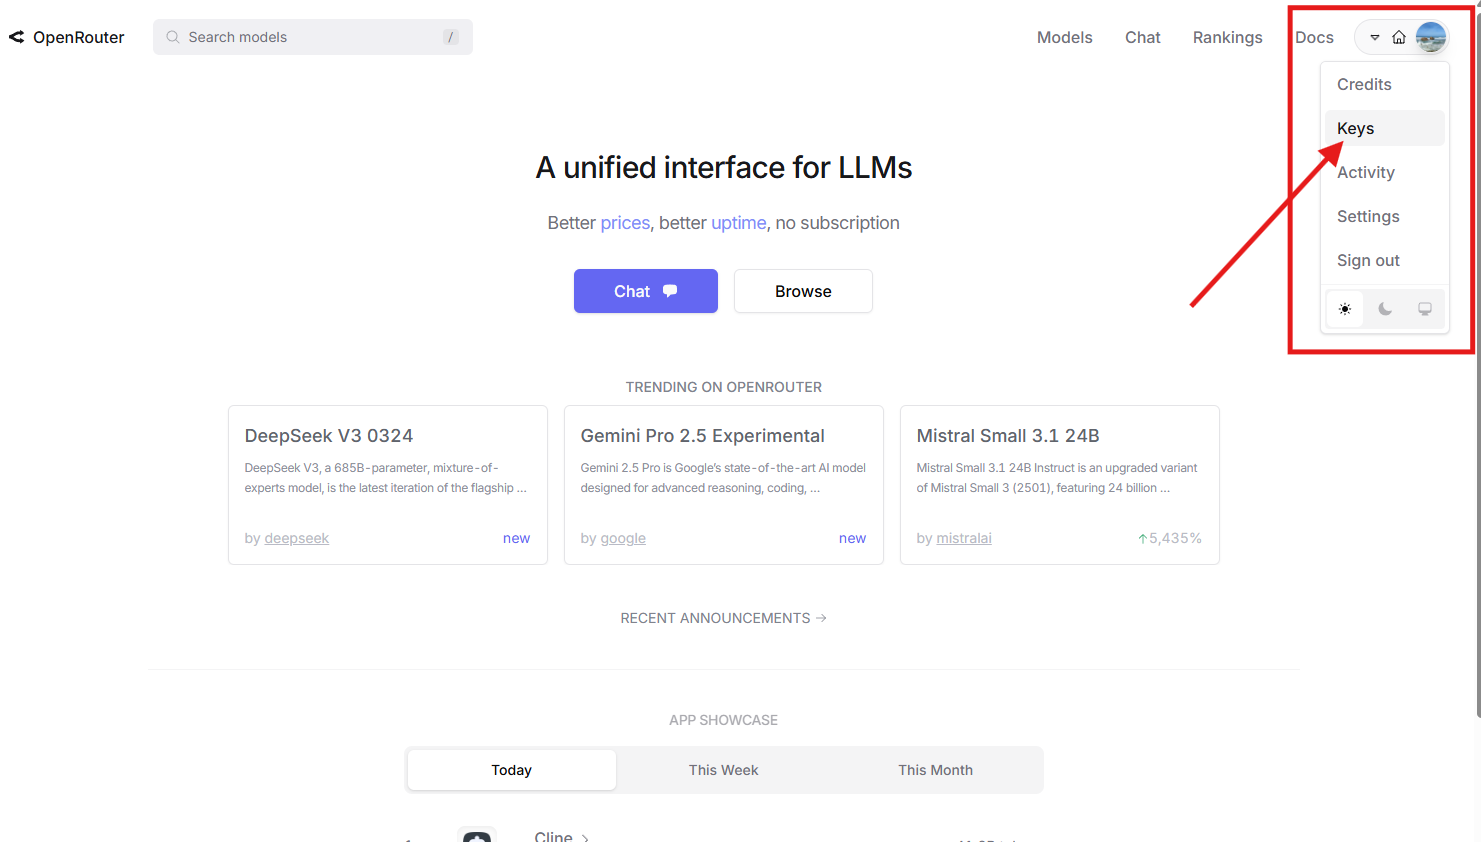The height and width of the screenshot is (842, 1481).
Task: Click the OpenRouter logo icon
Action: (x=16, y=37)
